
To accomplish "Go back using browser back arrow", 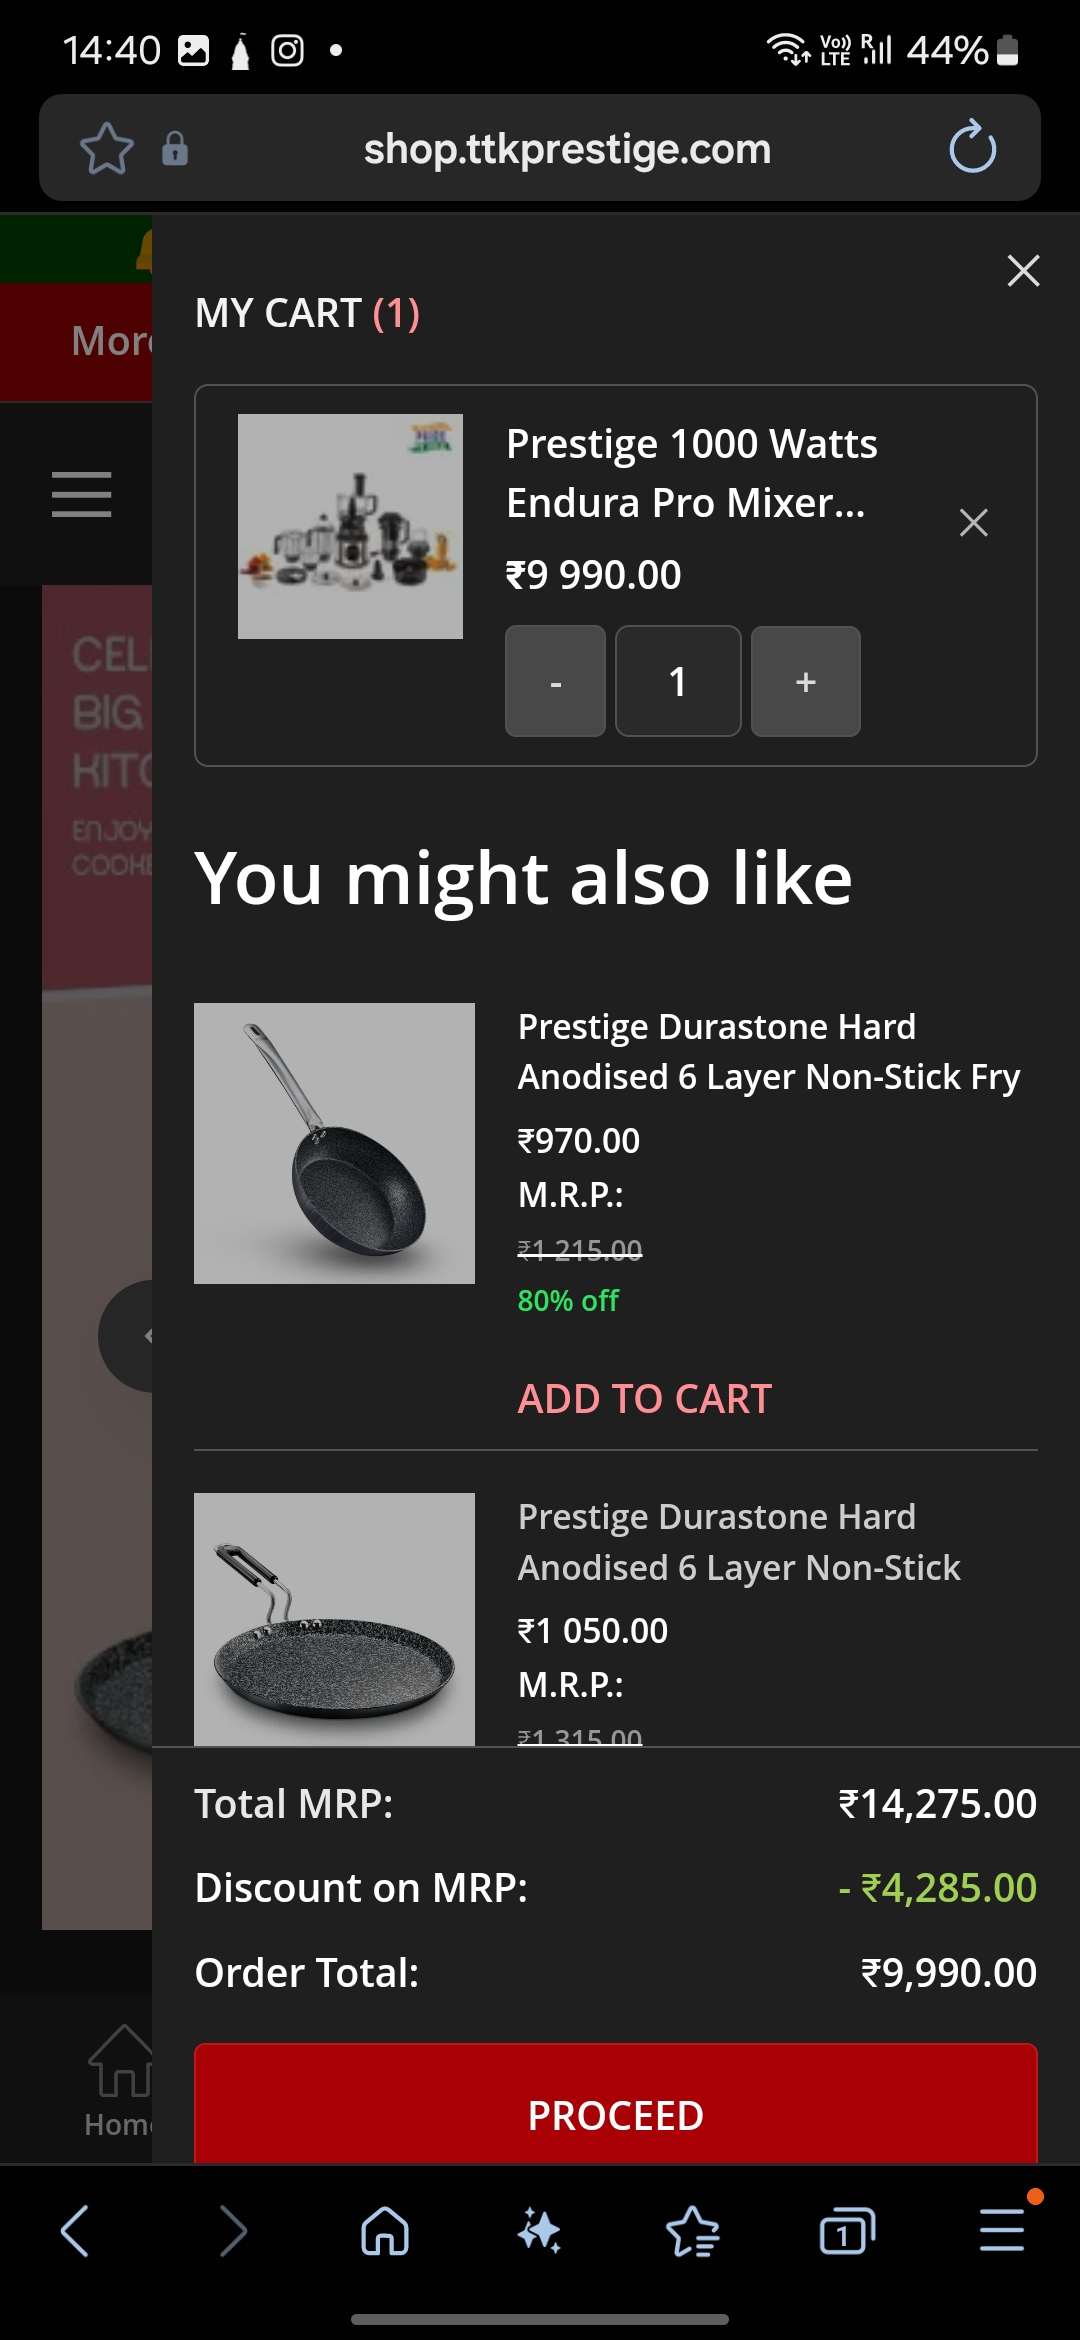I will click(75, 2231).
